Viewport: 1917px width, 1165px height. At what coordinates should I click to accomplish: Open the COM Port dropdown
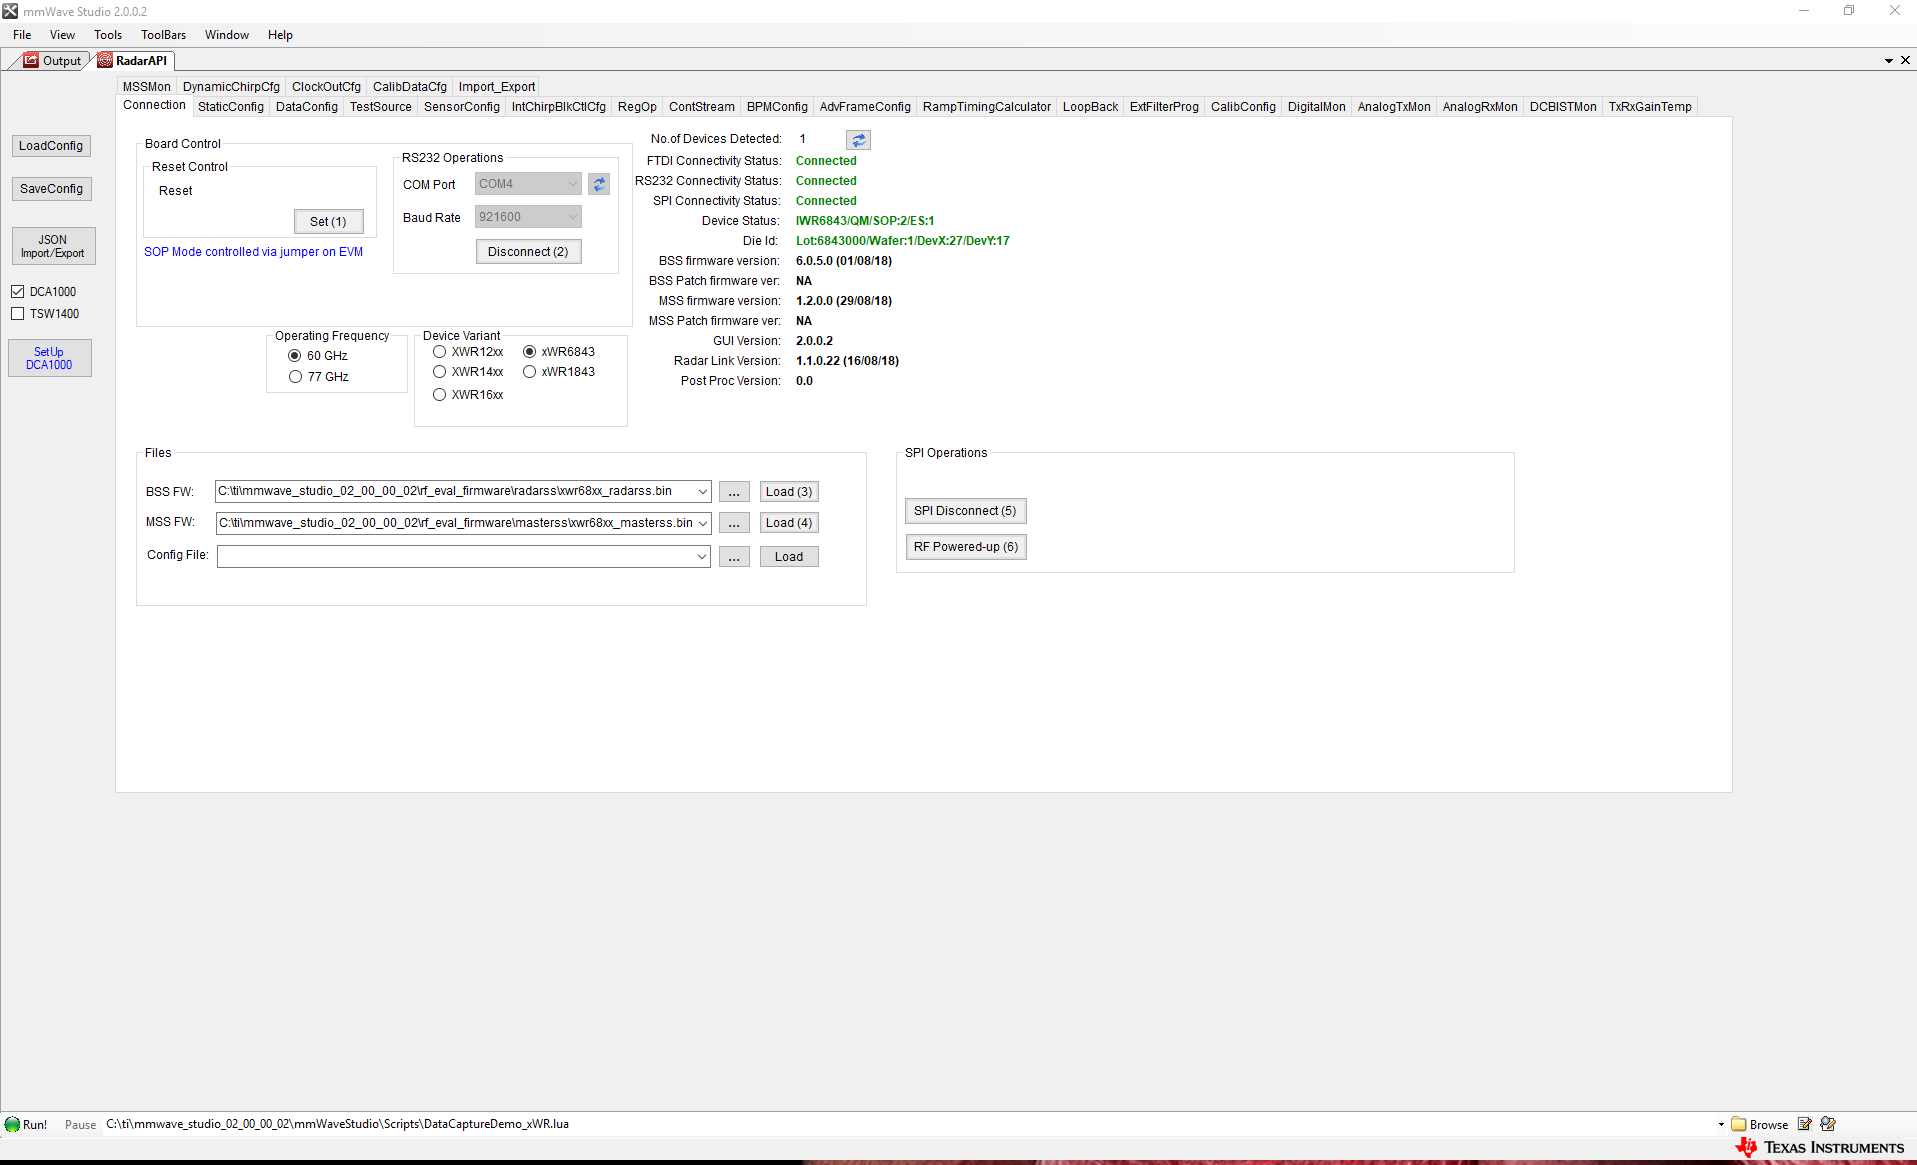[528, 184]
